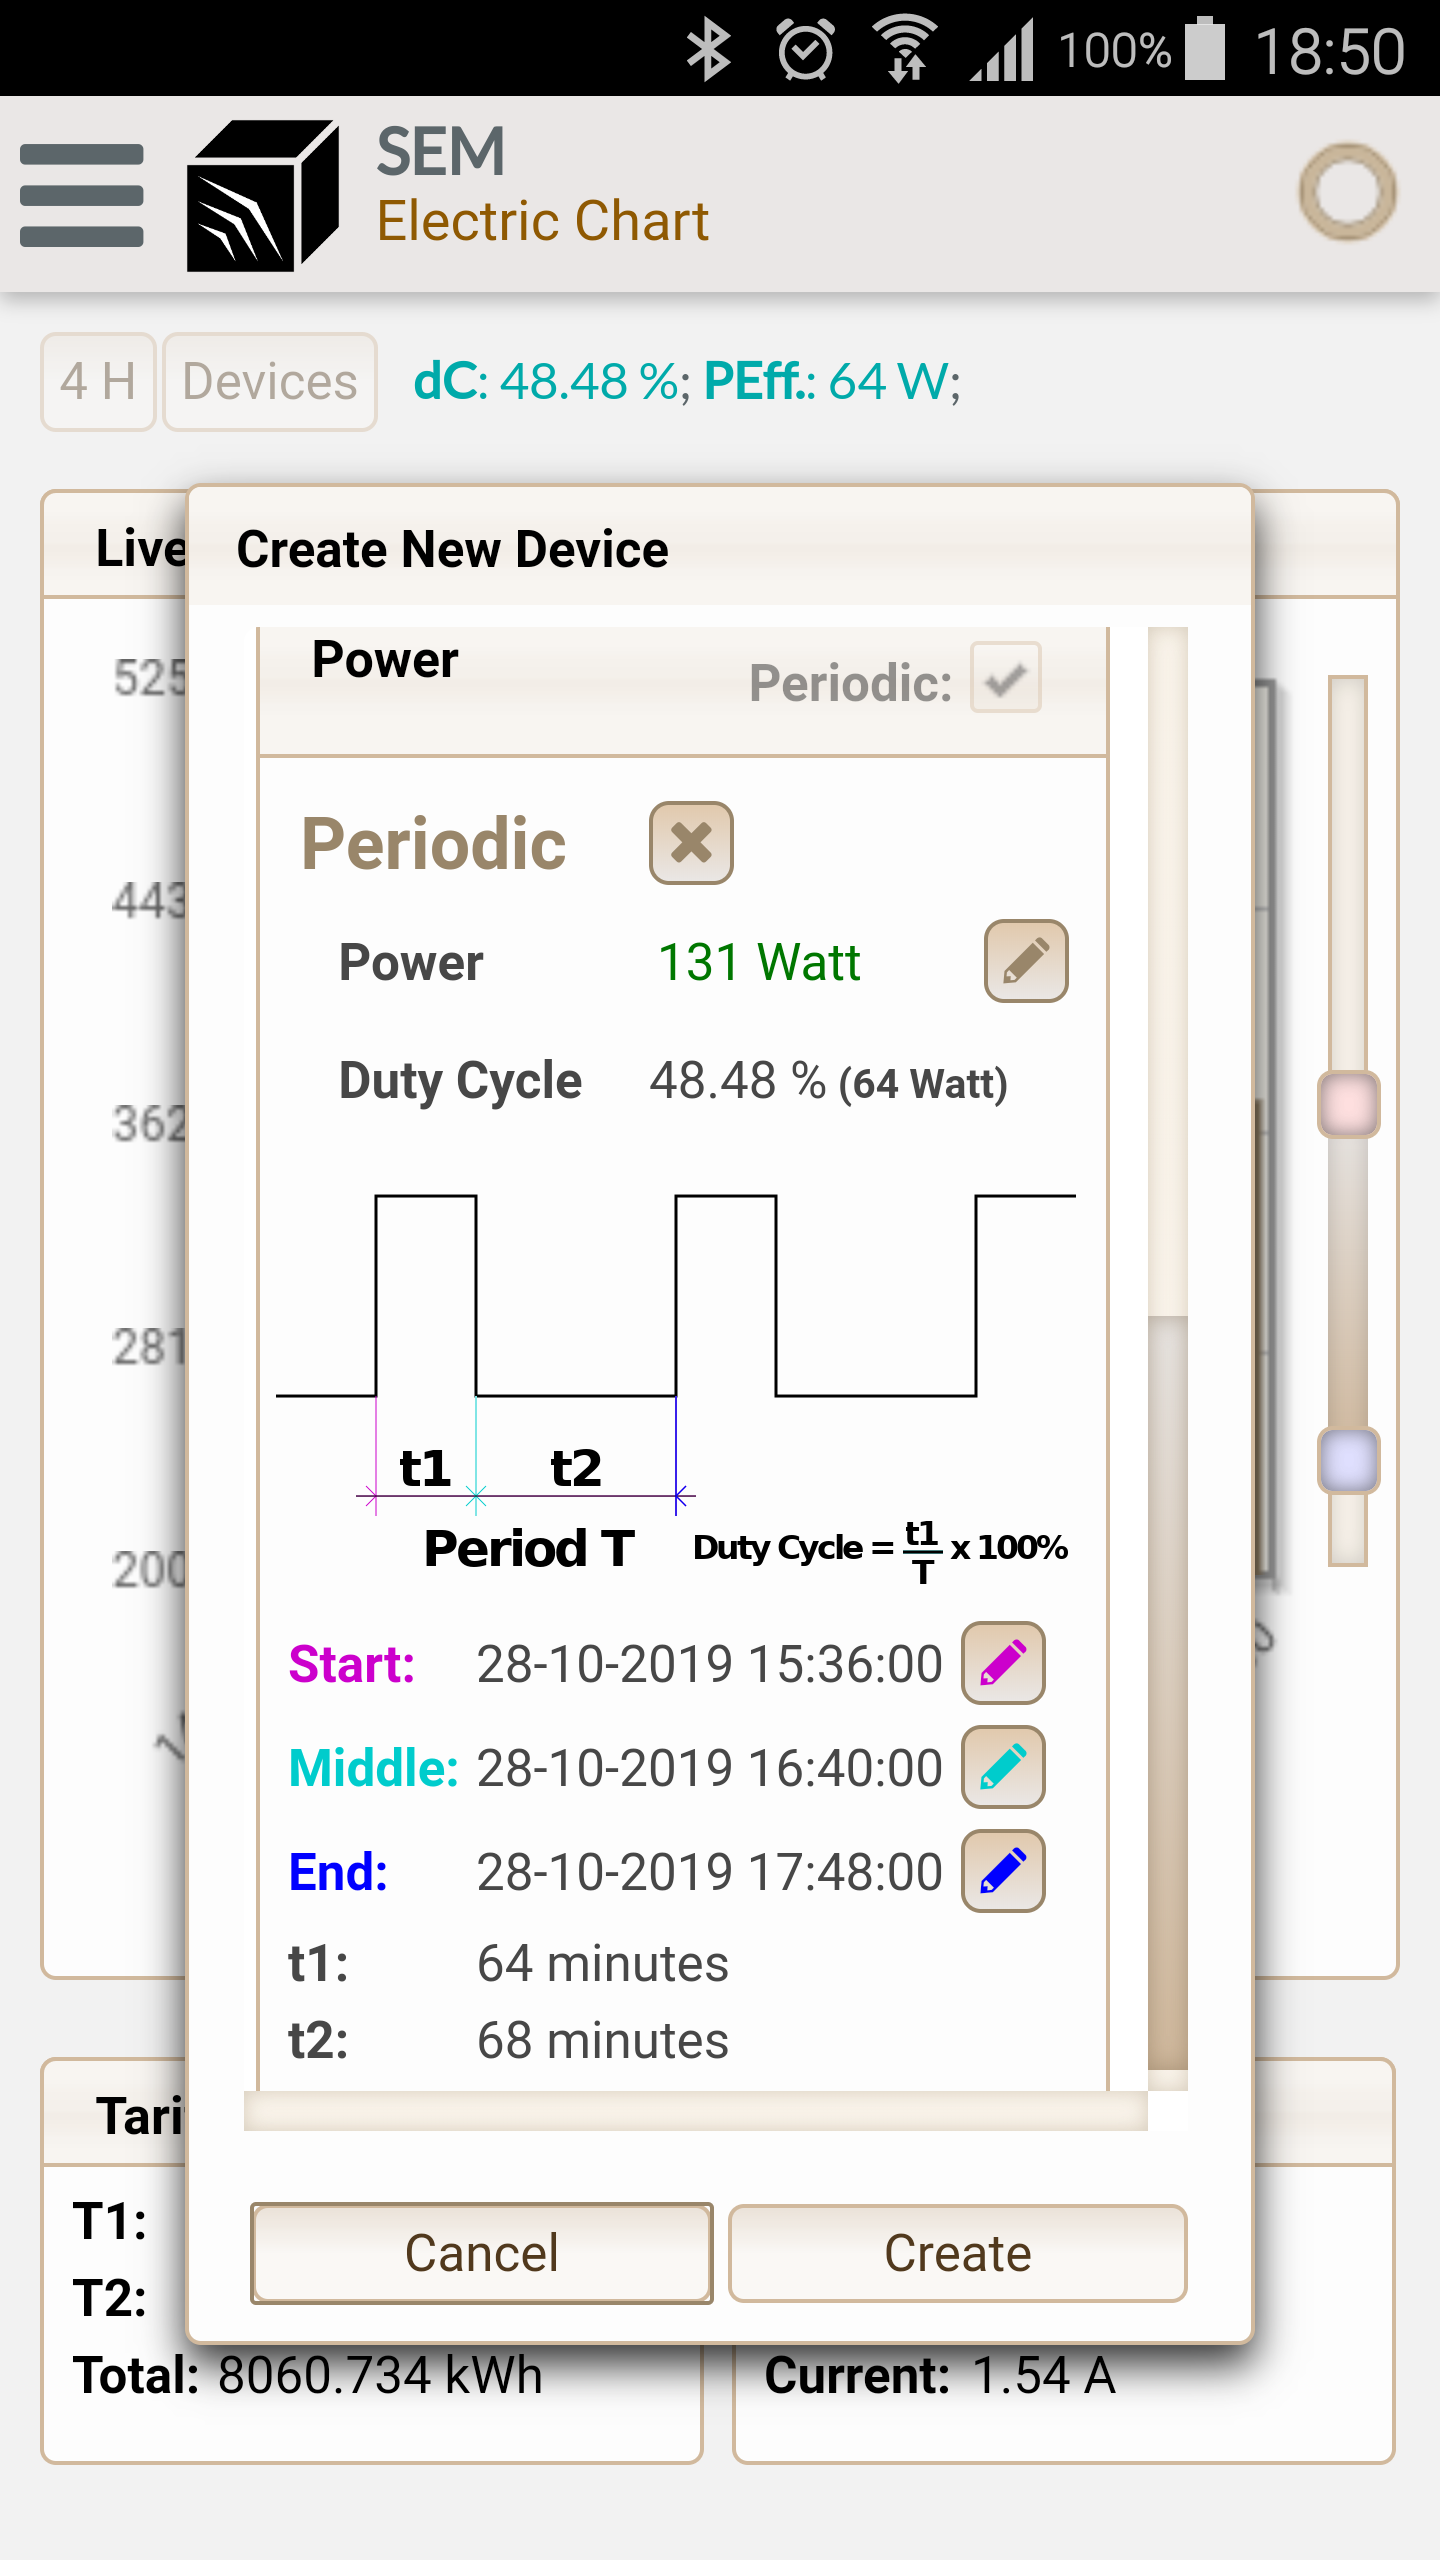Edit the Start time with magenta pencil
Screen dimensions: 1440x2560
click(x=1003, y=1663)
